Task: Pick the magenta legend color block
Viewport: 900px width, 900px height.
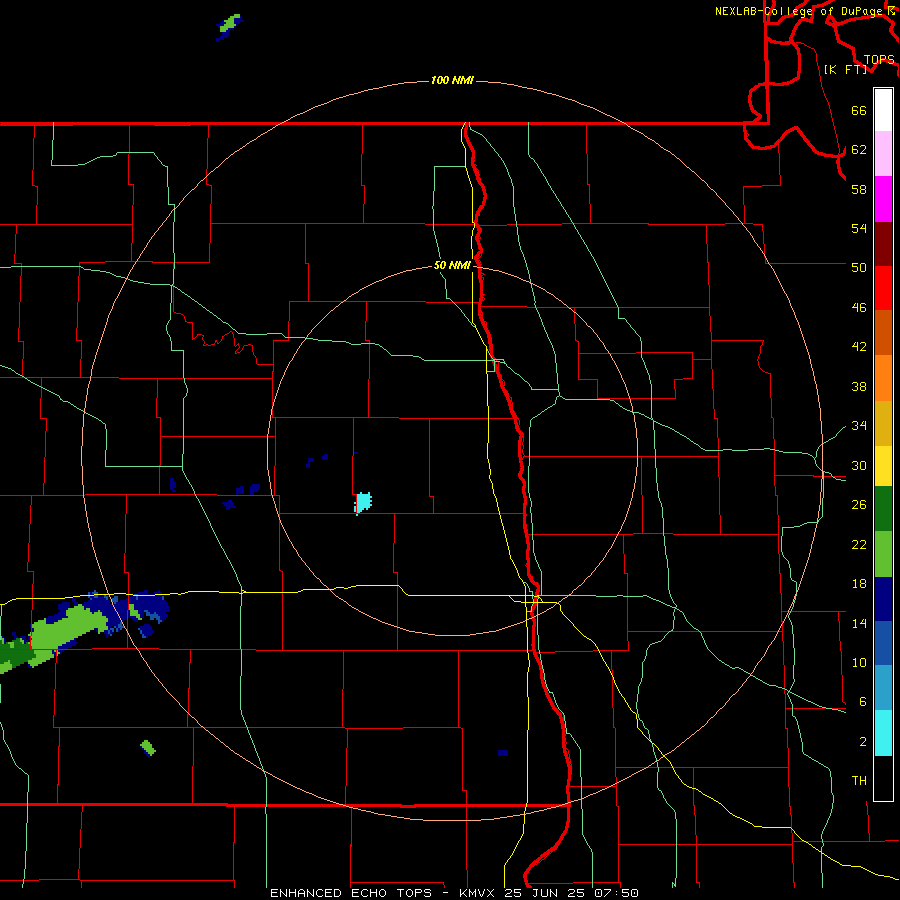Action: pos(883,199)
